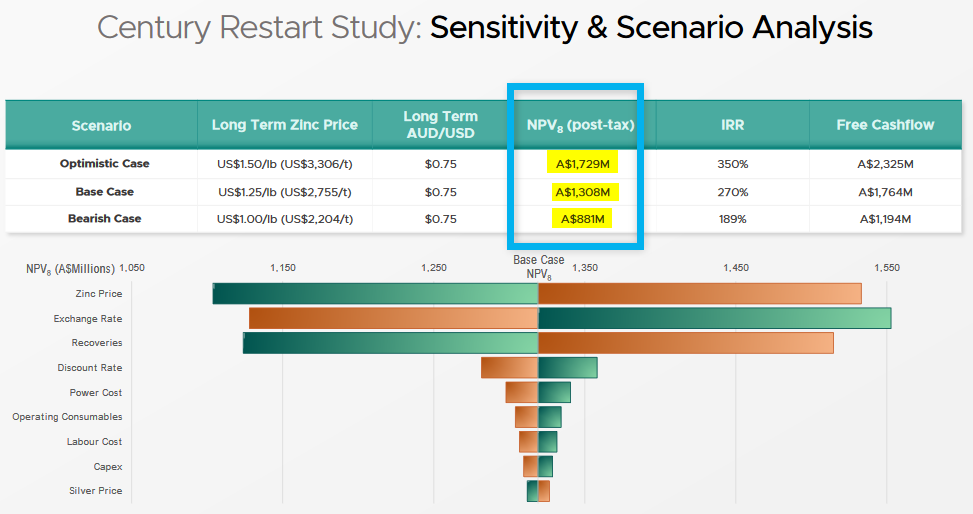
Task: Click the Scenario column header
Action: tap(101, 125)
